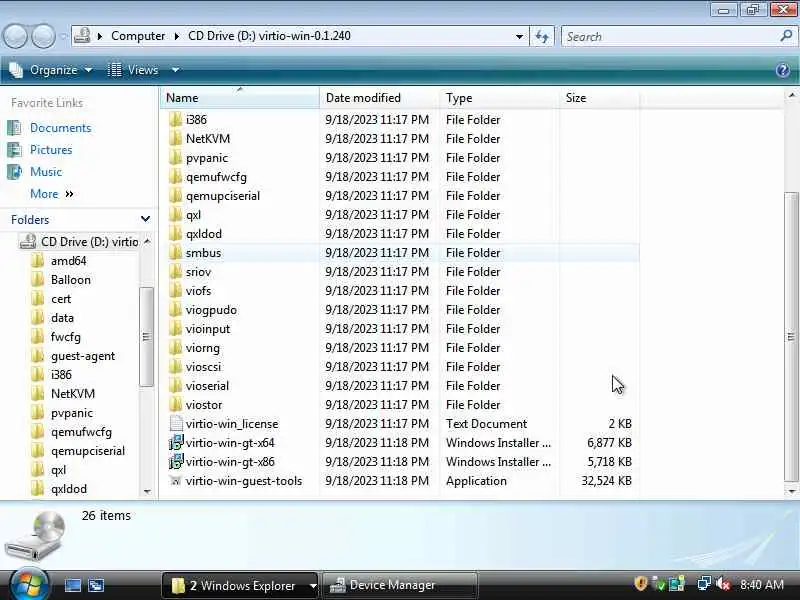Click the muted volume tray icon
The width and height of the screenshot is (800, 600).
pos(722,584)
